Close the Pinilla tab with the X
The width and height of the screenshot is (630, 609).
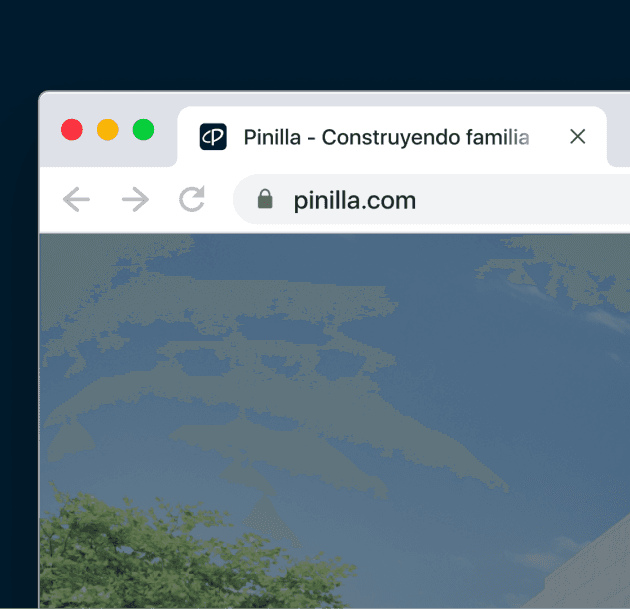(x=577, y=137)
